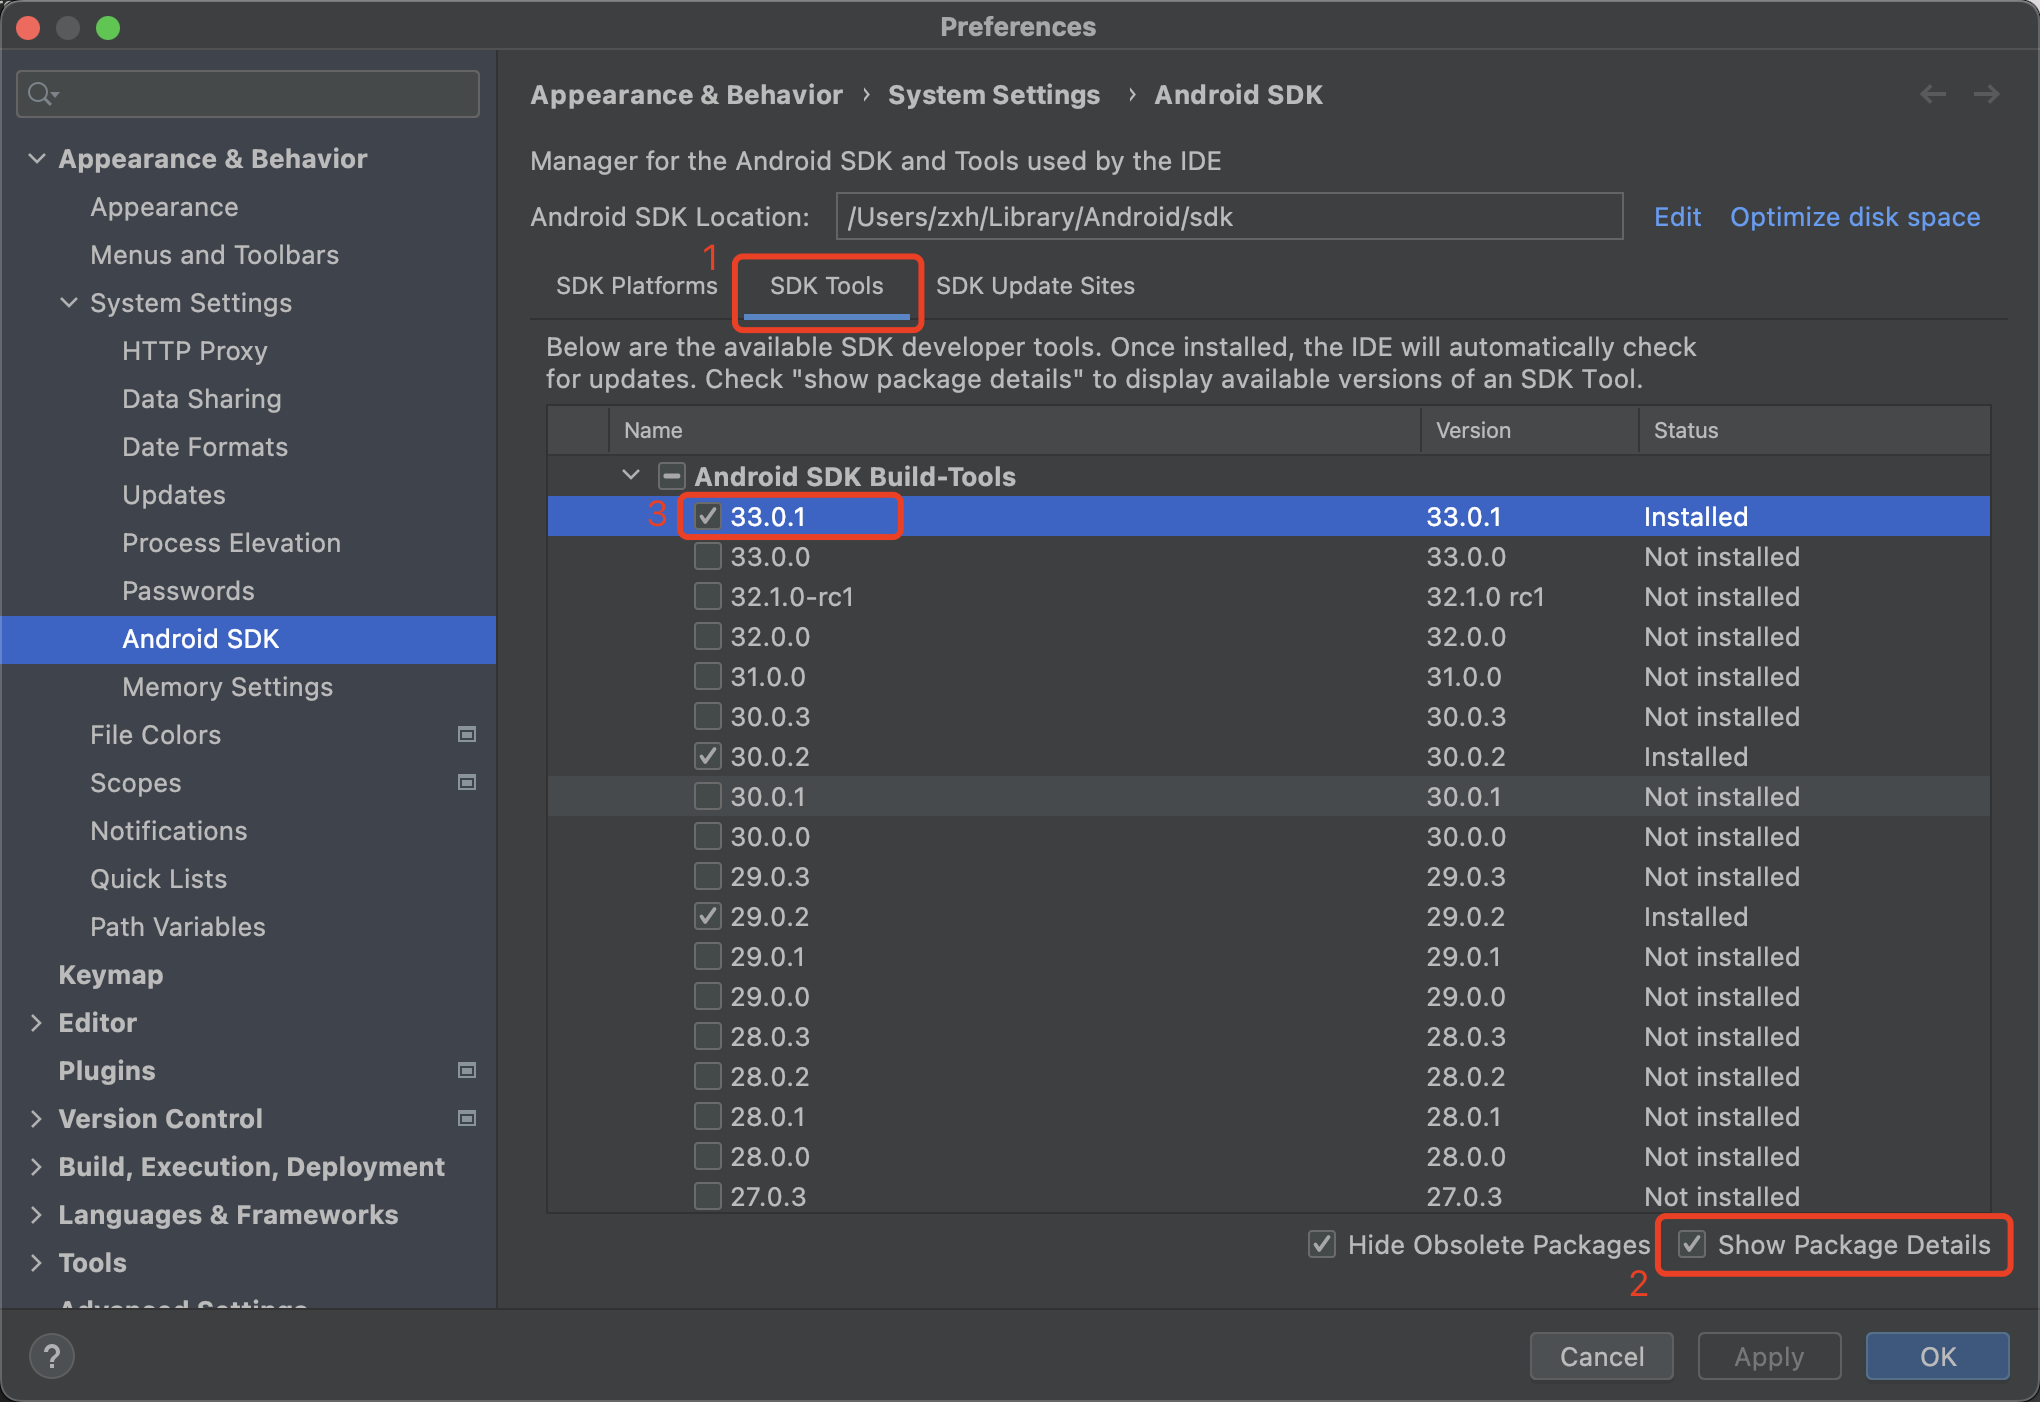Click Optimize disk space link
The width and height of the screenshot is (2040, 1402).
1856,217
